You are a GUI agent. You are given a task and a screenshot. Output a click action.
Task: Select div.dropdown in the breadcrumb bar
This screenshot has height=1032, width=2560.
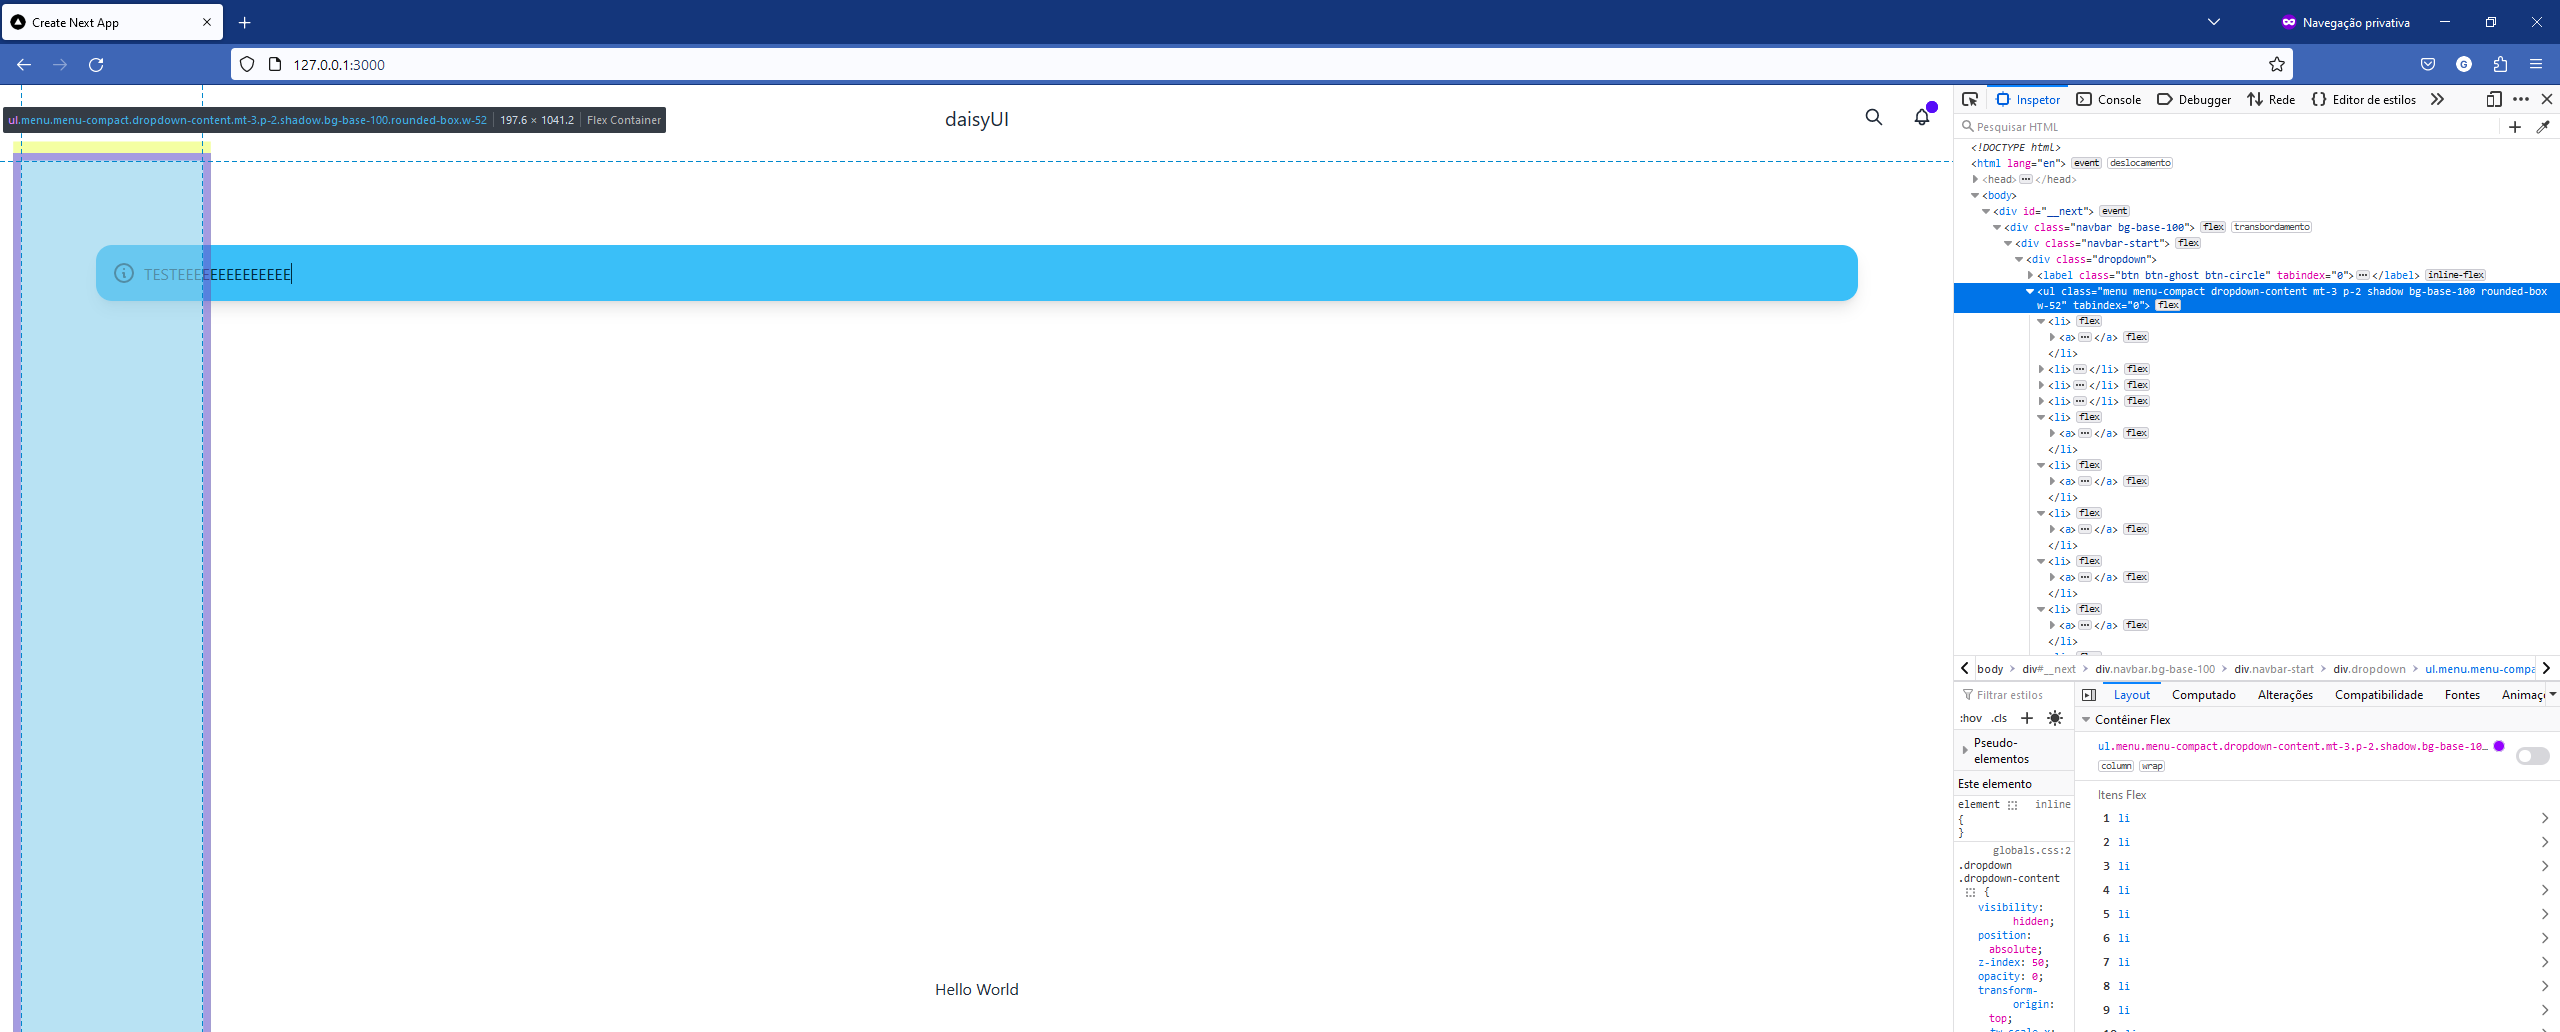[2370, 669]
